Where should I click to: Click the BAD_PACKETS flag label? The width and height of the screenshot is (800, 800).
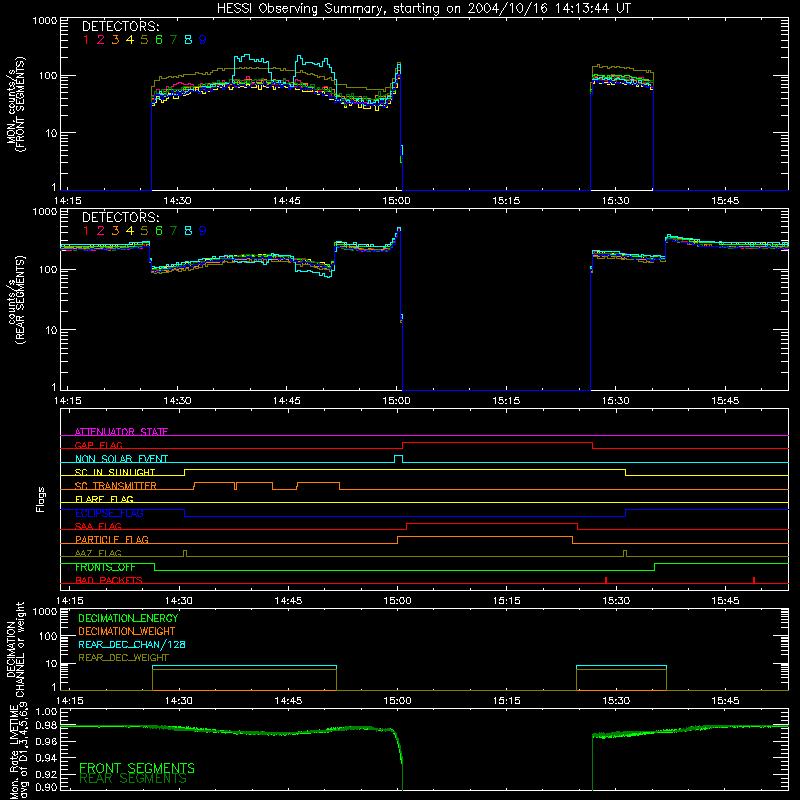pyautogui.click(x=109, y=581)
